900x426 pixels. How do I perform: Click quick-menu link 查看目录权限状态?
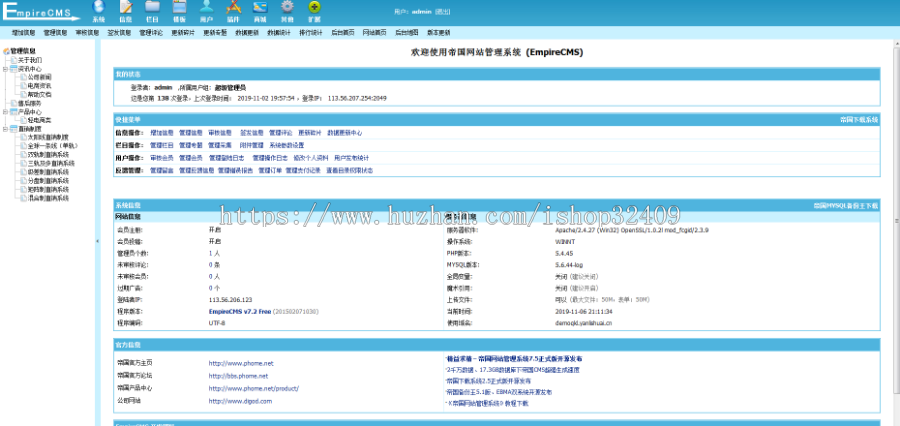(350, 171)
